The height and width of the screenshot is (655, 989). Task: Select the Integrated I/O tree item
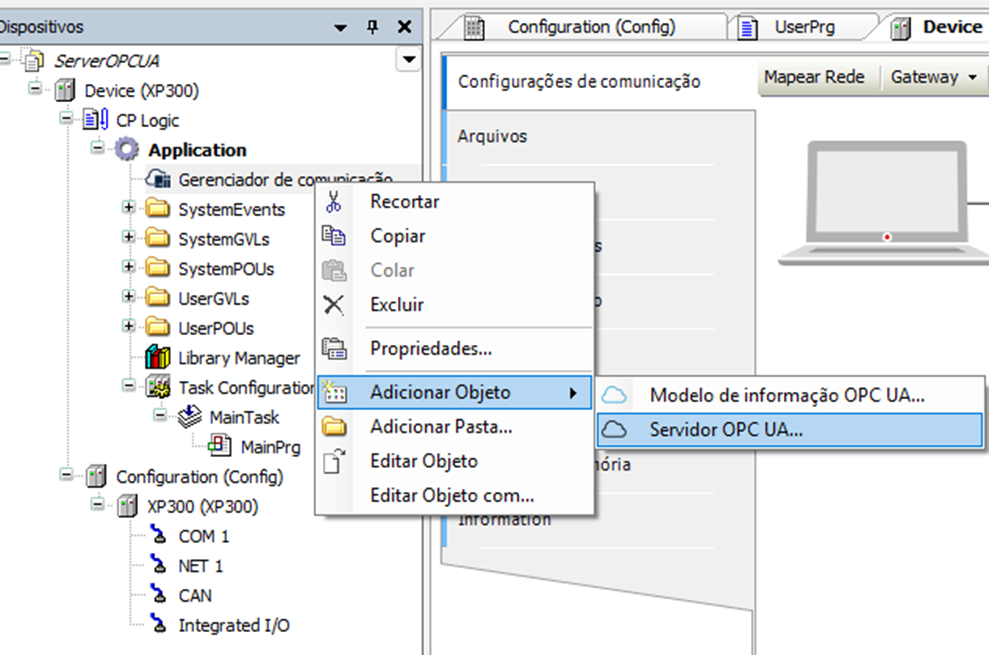[x=234, y=625]
